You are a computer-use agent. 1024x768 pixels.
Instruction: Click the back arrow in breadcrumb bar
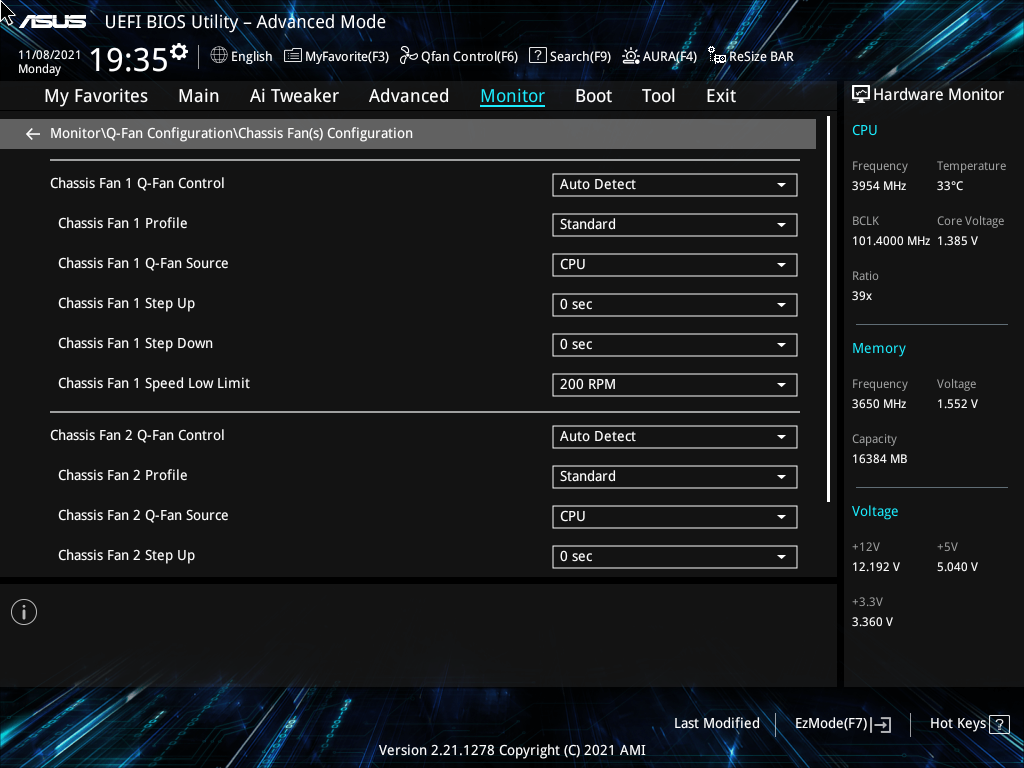point(33,134)
